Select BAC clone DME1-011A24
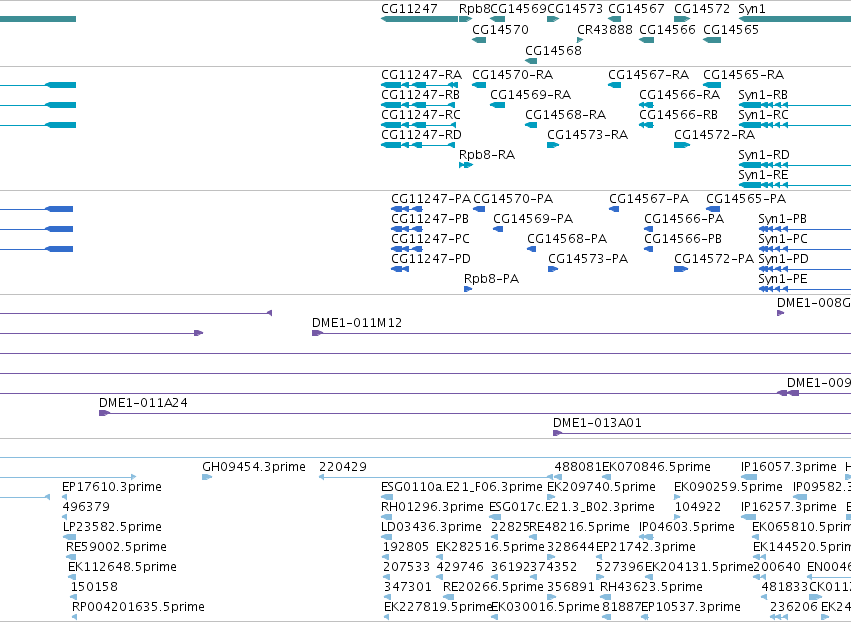Viewport: 851px width, 622px height. click(x=143, y=403)
